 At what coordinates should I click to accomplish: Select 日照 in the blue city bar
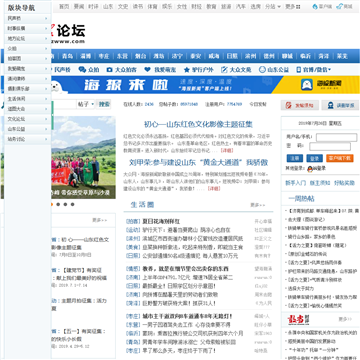click(232, 56)
